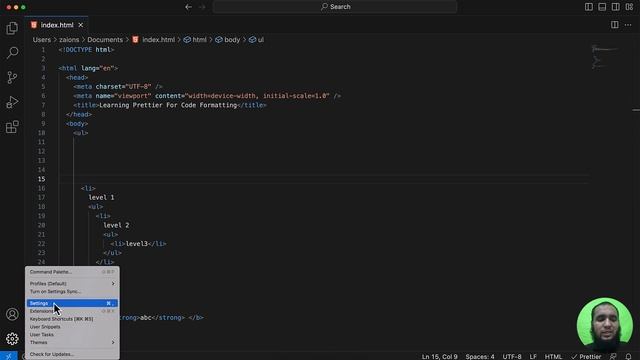Select Check for Updates...
Screen dimensions: 640x360
pos(72,354)
